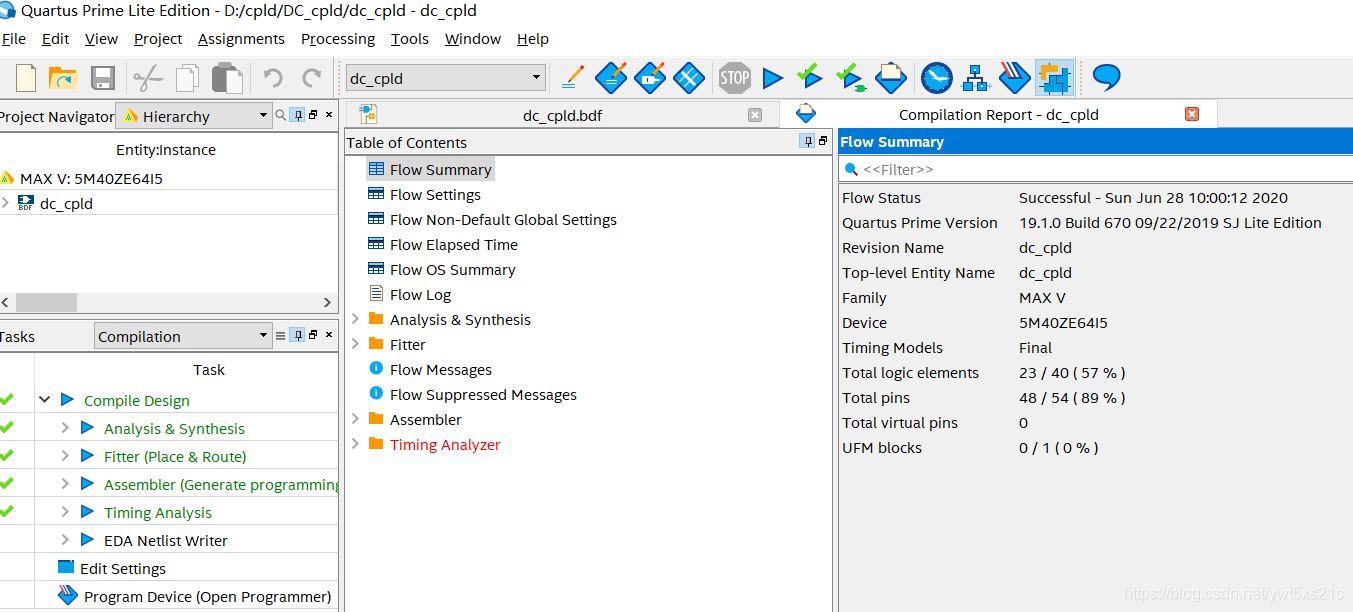This screenshot has height=612, width=1353.
Task: Click Program Device (Open Programmer) task
Action: point(207,596)
